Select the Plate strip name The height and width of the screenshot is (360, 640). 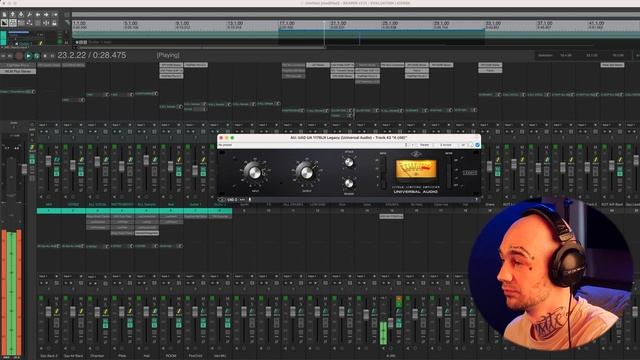(122, 356)
